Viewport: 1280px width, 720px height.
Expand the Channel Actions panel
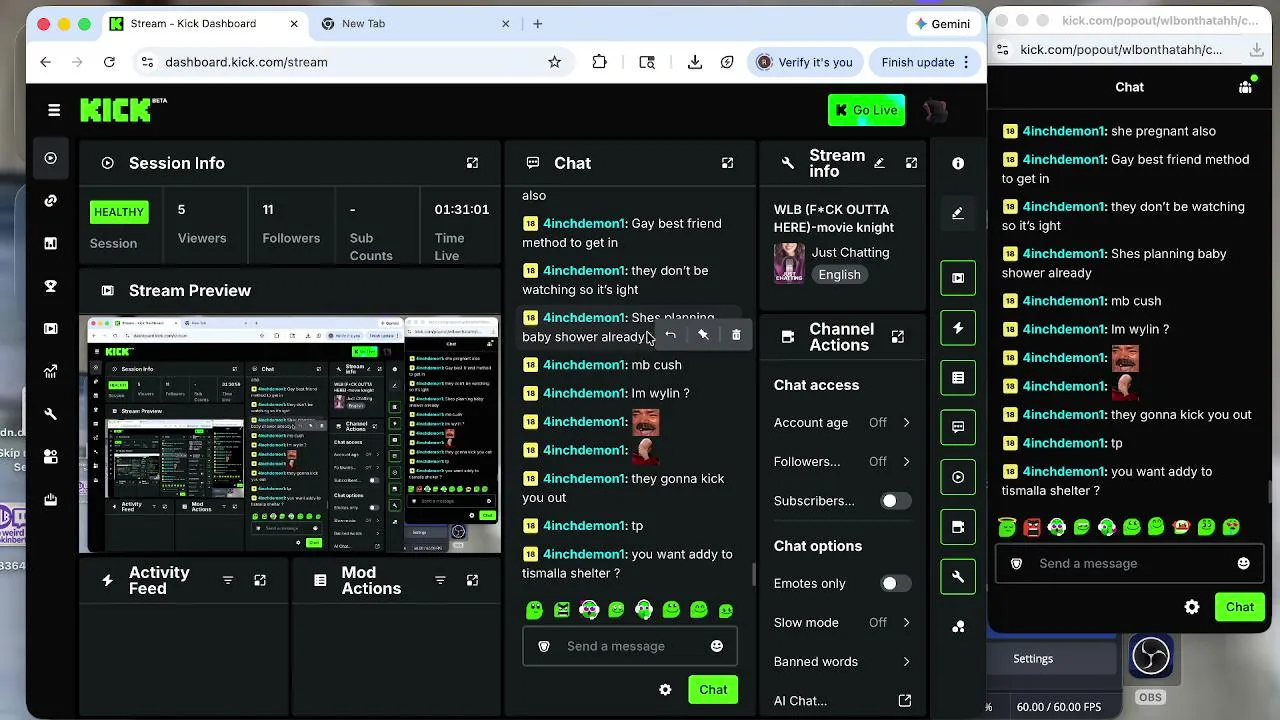(897, 337)
